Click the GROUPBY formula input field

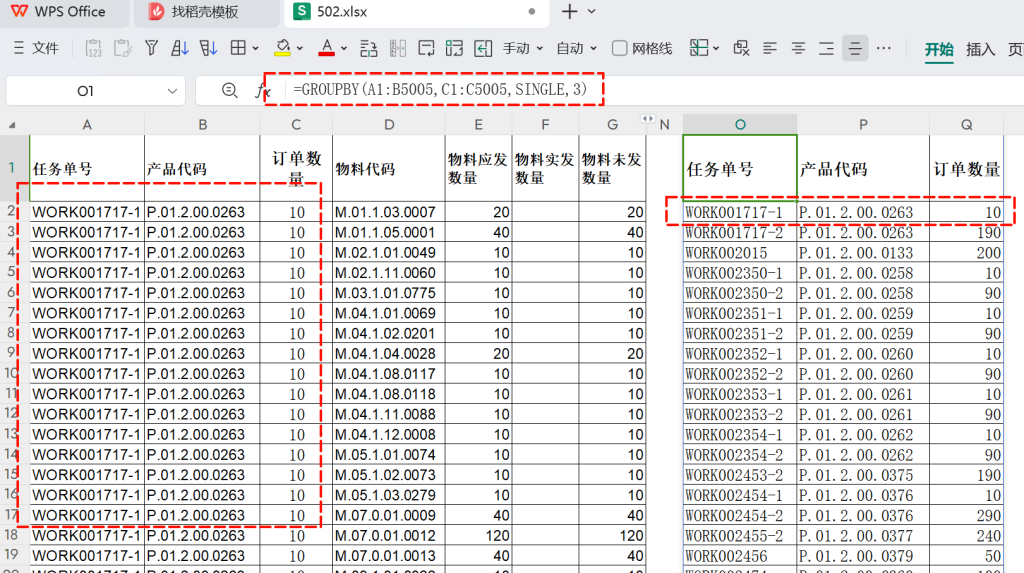point(440,90)
